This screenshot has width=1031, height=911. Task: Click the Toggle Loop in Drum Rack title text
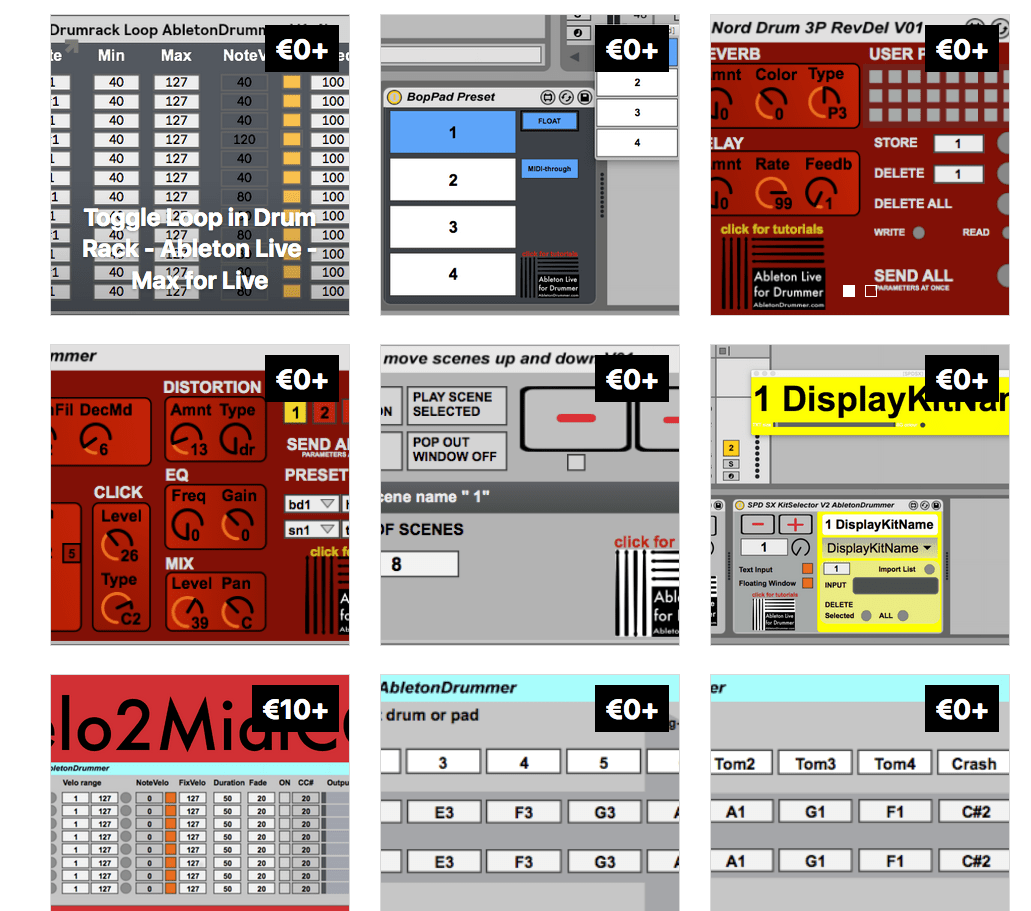pyautogui.click(x=200, y=249)
